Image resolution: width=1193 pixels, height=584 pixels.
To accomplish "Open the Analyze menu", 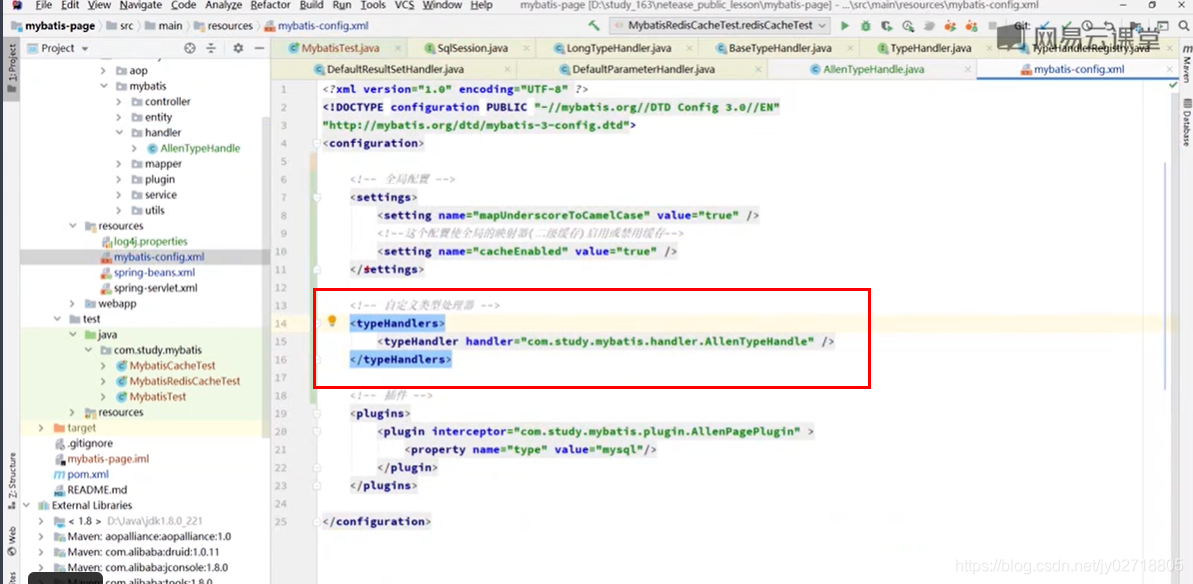I will click(224, 5).
